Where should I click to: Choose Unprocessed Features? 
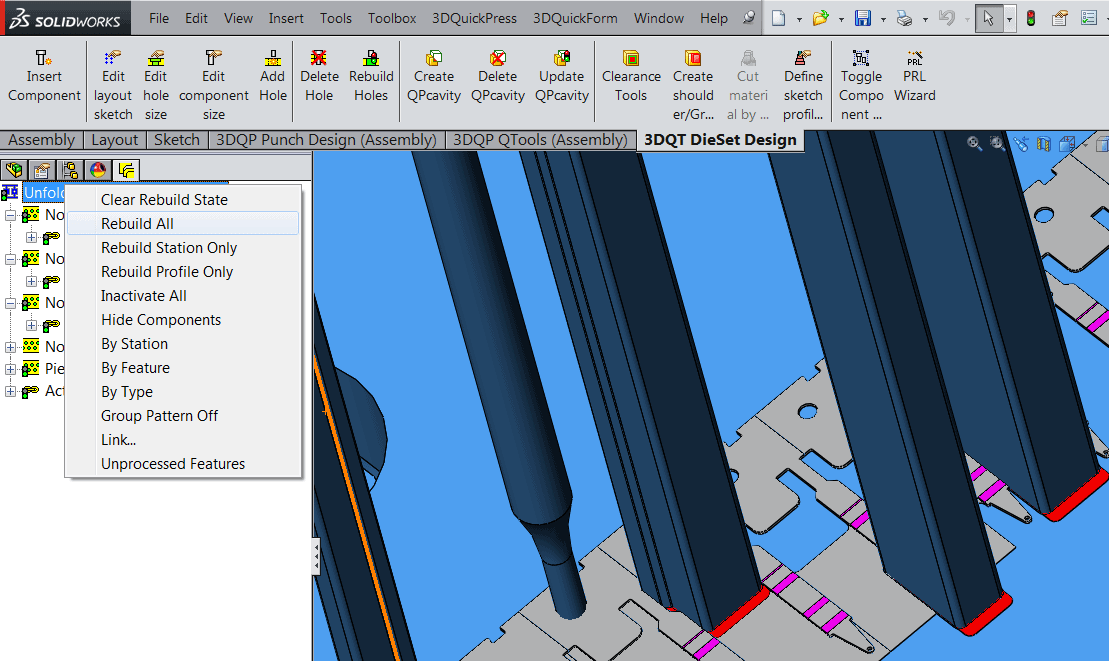(x=183, y=464)
